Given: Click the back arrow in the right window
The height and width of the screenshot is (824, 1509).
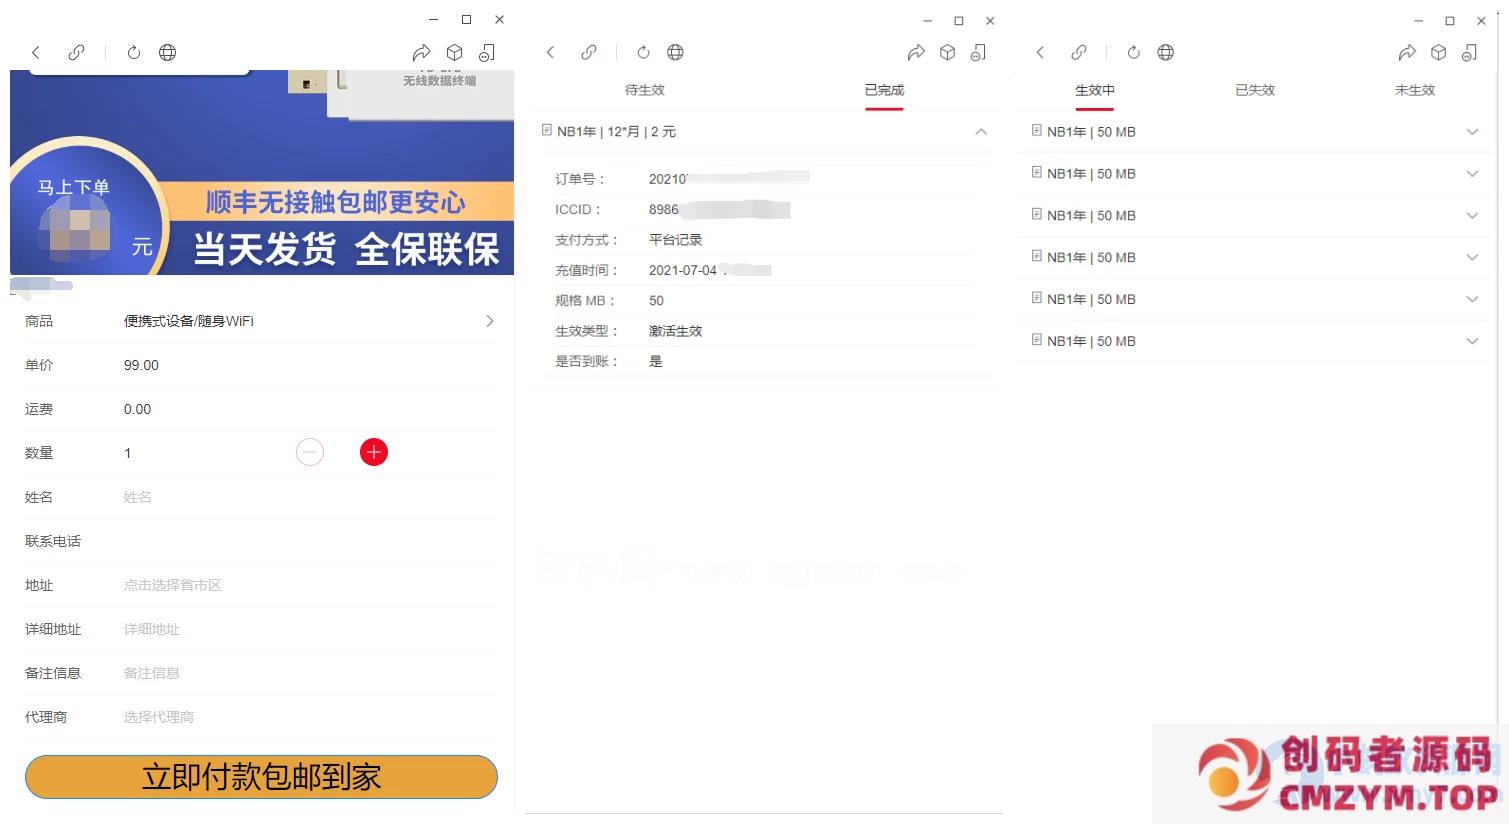Looking at the screenshot, I should (1040, 53).
